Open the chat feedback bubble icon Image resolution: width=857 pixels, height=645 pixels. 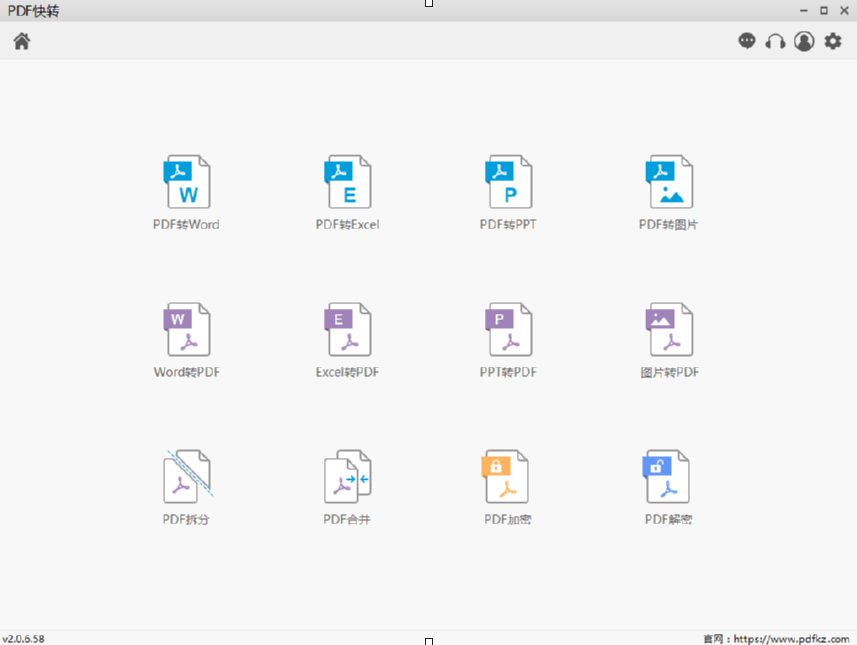(747, 41)
